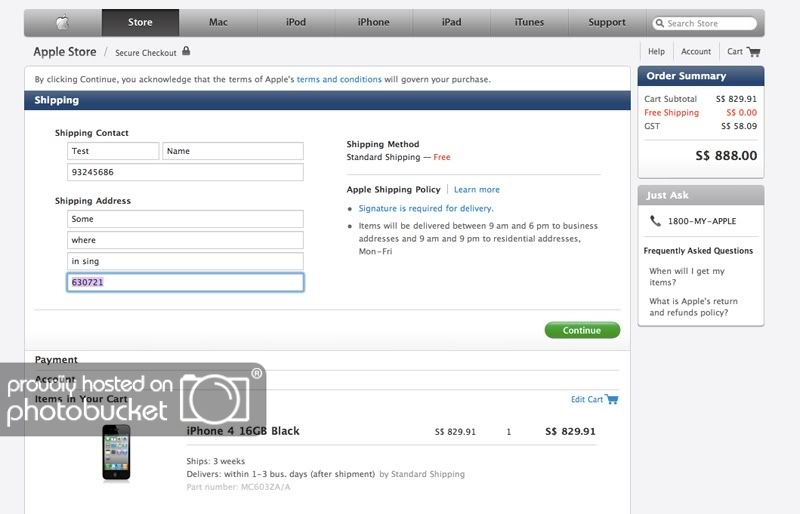Click the iPhone 4 16GB Black title
Image resolution: width=800 pixels, height=514 pixels.
pos(243,431)
